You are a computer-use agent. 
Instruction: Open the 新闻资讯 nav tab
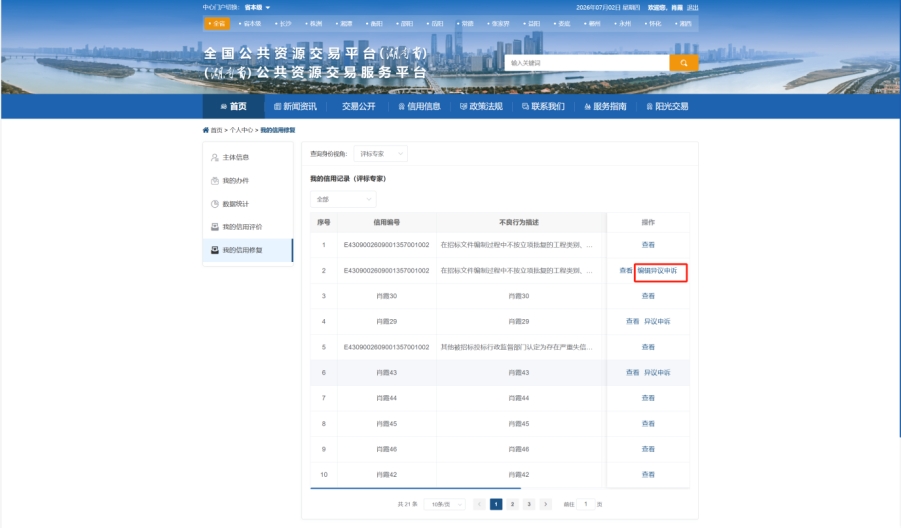pyautogui.click(x=295, y=106)
